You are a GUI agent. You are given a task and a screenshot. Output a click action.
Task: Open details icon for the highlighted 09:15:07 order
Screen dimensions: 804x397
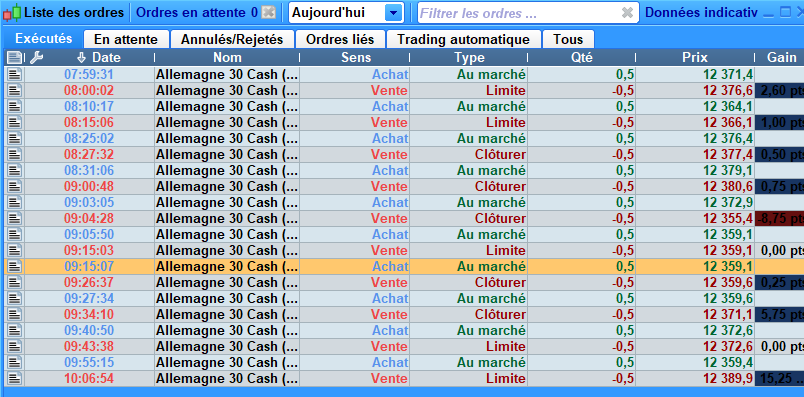point(15,266)
